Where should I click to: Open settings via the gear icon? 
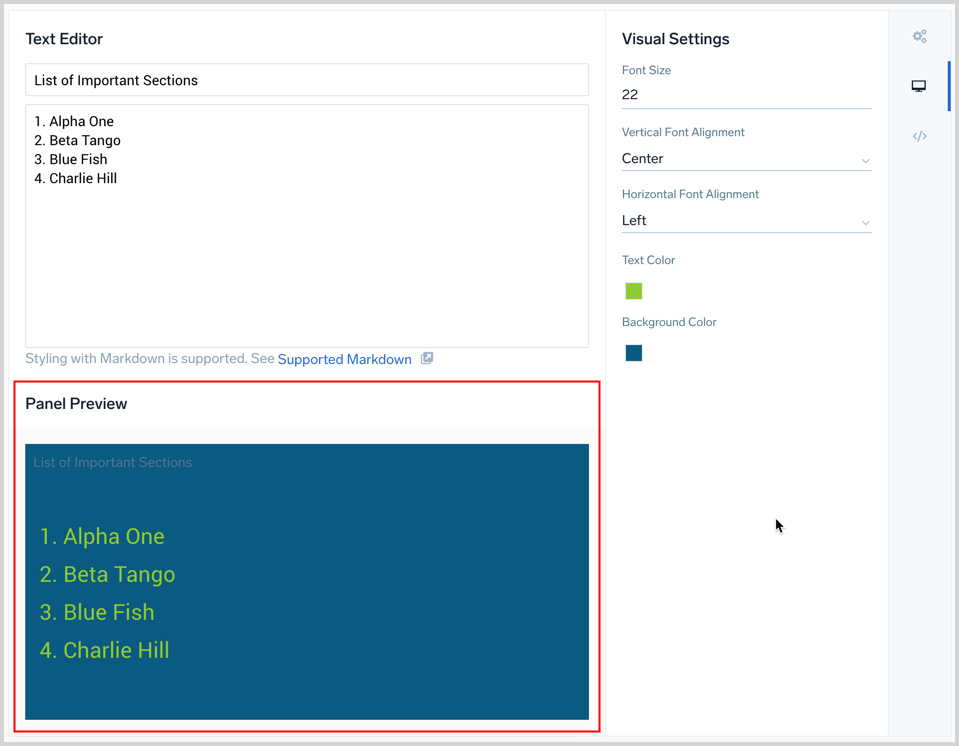coord(919,36)
